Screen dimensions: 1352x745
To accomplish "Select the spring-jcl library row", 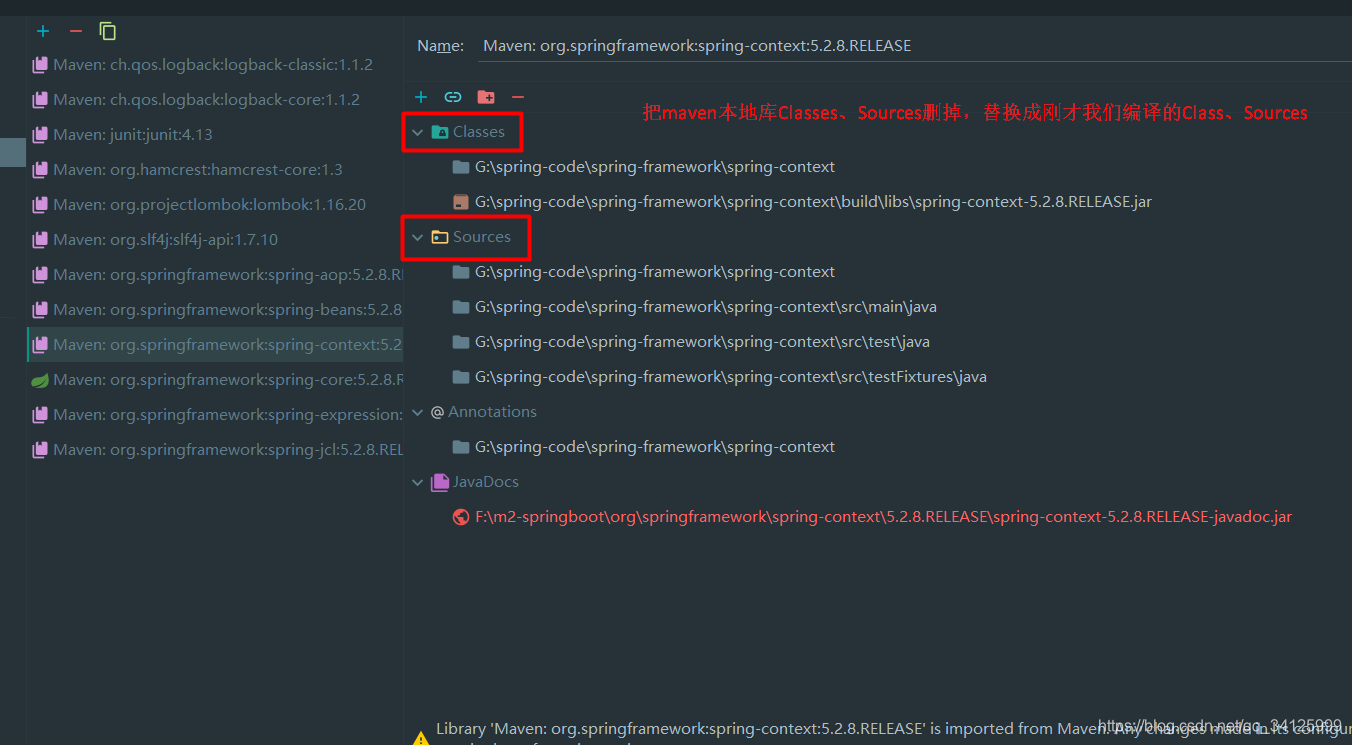I will [215, 449].
